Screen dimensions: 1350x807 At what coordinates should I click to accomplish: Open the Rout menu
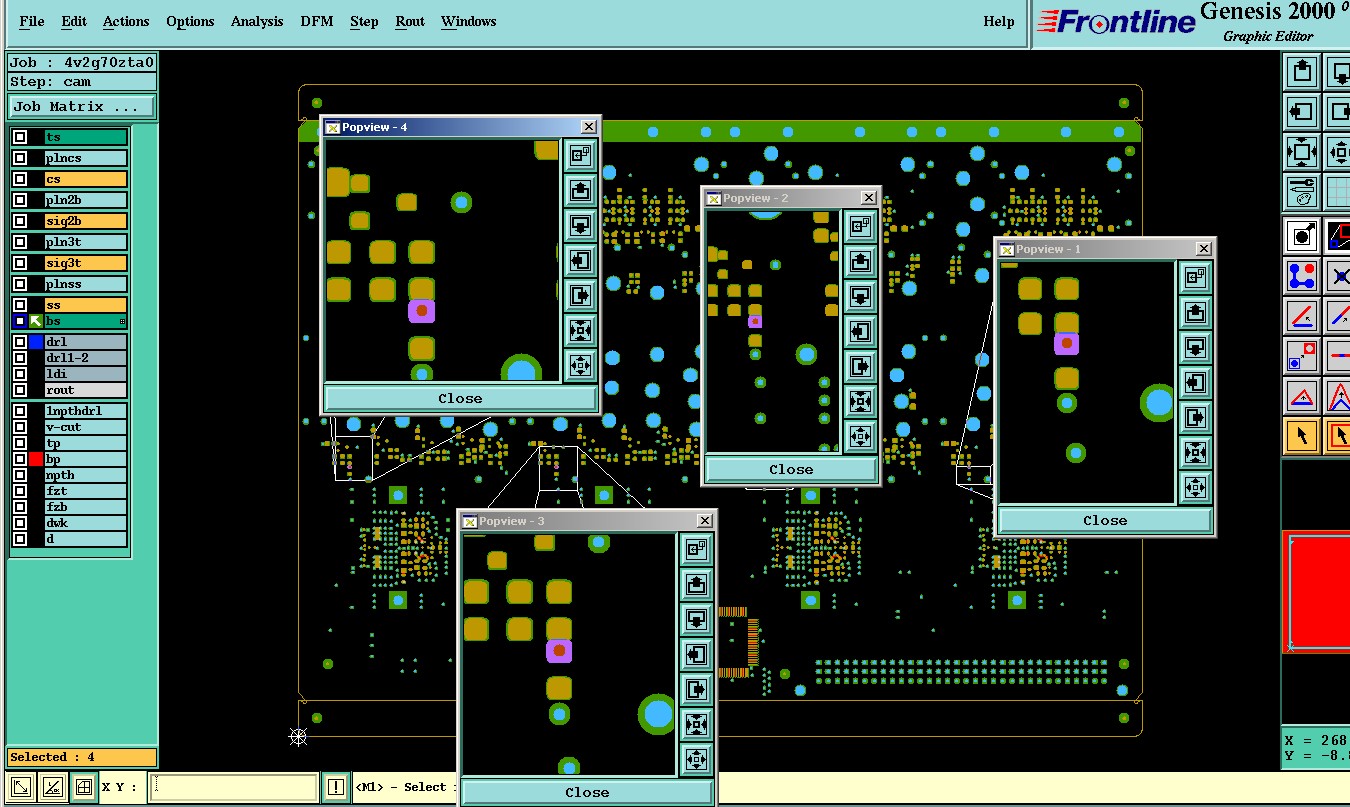(410, 21)
